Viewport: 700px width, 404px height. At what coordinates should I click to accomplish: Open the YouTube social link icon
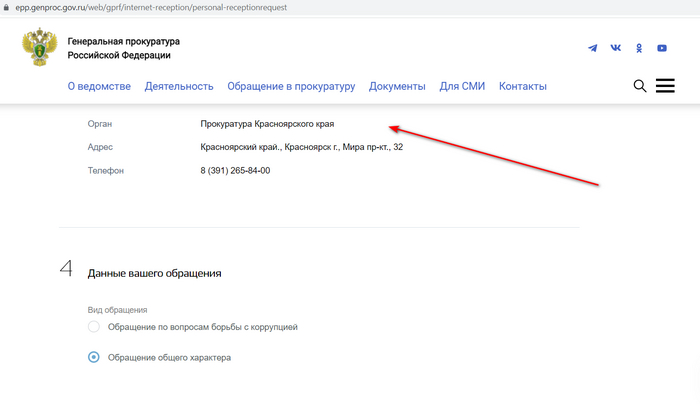(x=662, y=48)
